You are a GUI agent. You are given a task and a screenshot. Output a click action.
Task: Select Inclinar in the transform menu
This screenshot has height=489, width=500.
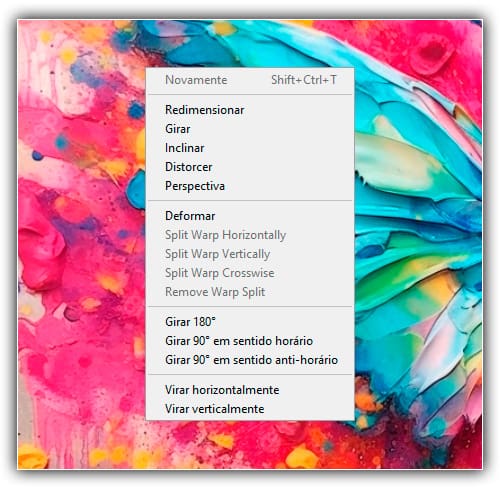click(250, 148)
